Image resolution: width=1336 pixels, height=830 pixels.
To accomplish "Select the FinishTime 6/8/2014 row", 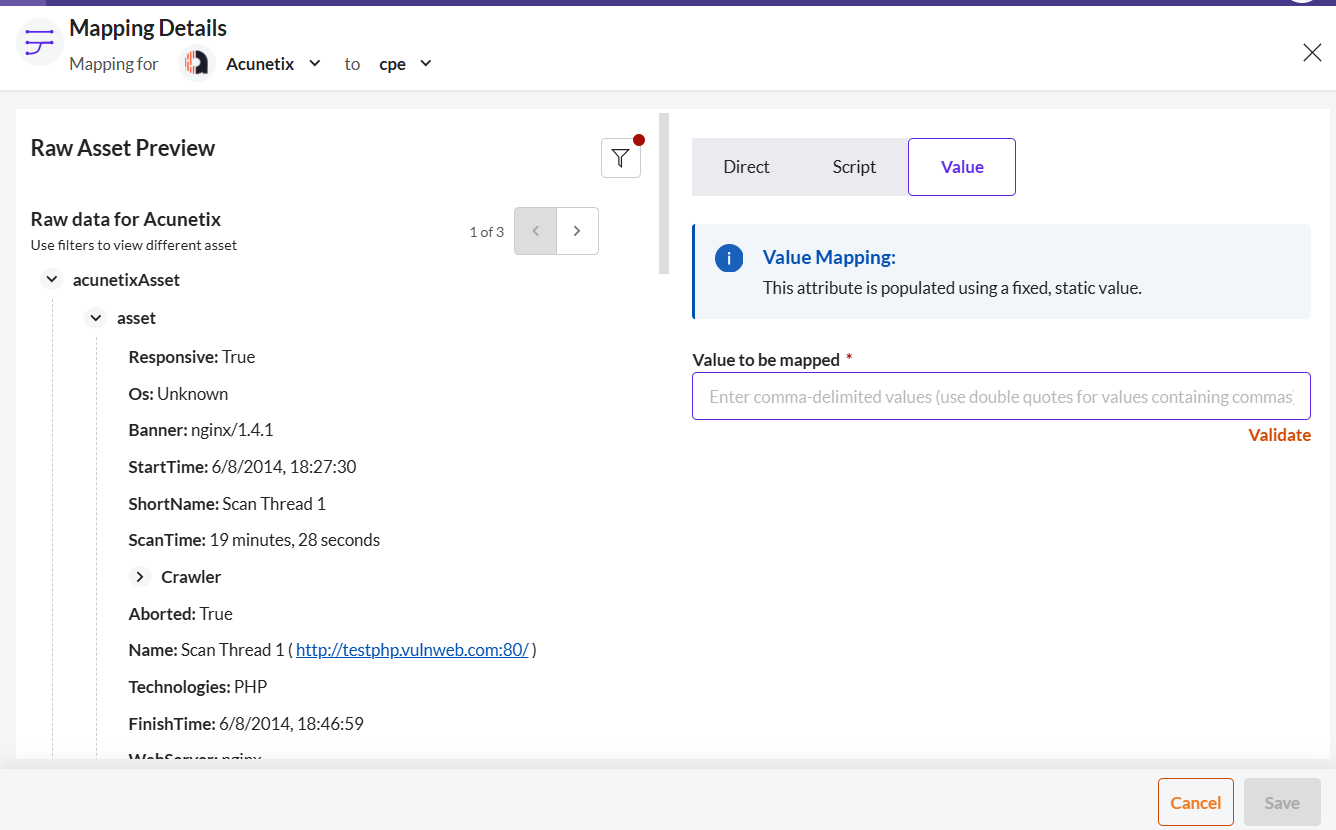I will (x=246, y=724).
